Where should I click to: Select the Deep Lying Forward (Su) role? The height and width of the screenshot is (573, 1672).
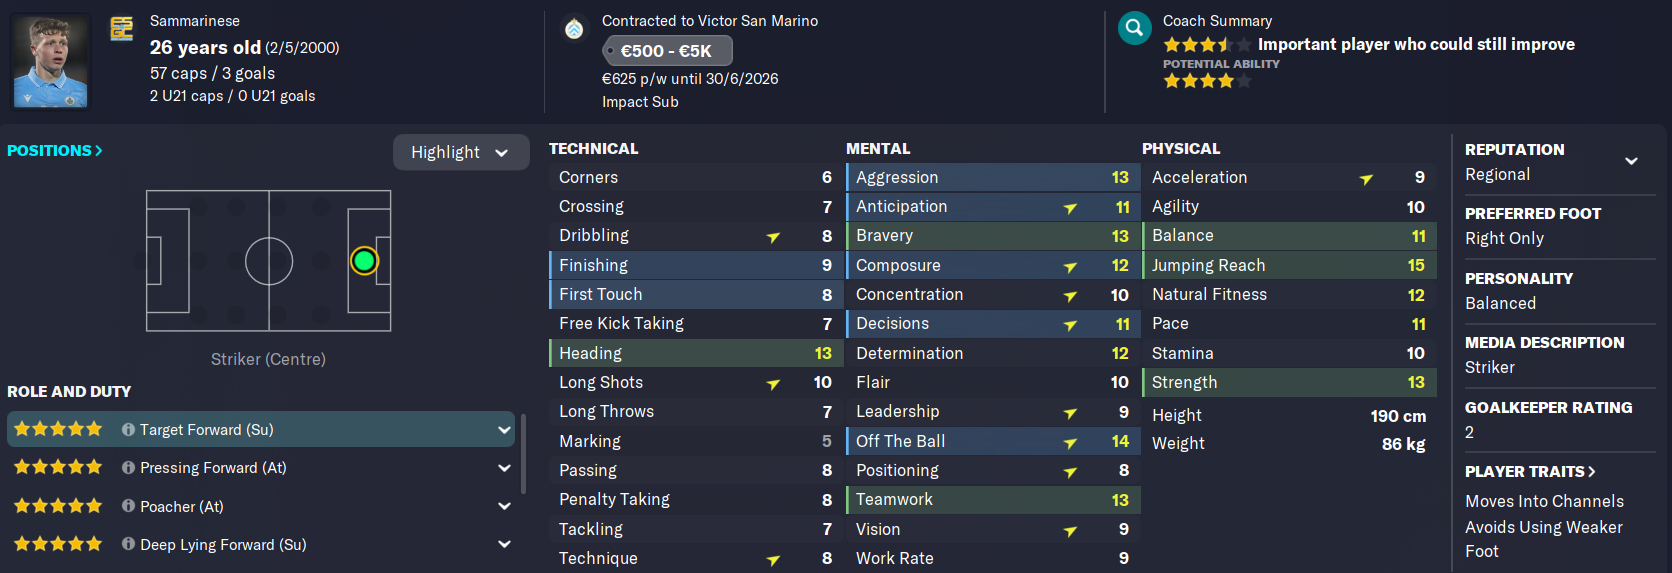click(x=260, y=544)
